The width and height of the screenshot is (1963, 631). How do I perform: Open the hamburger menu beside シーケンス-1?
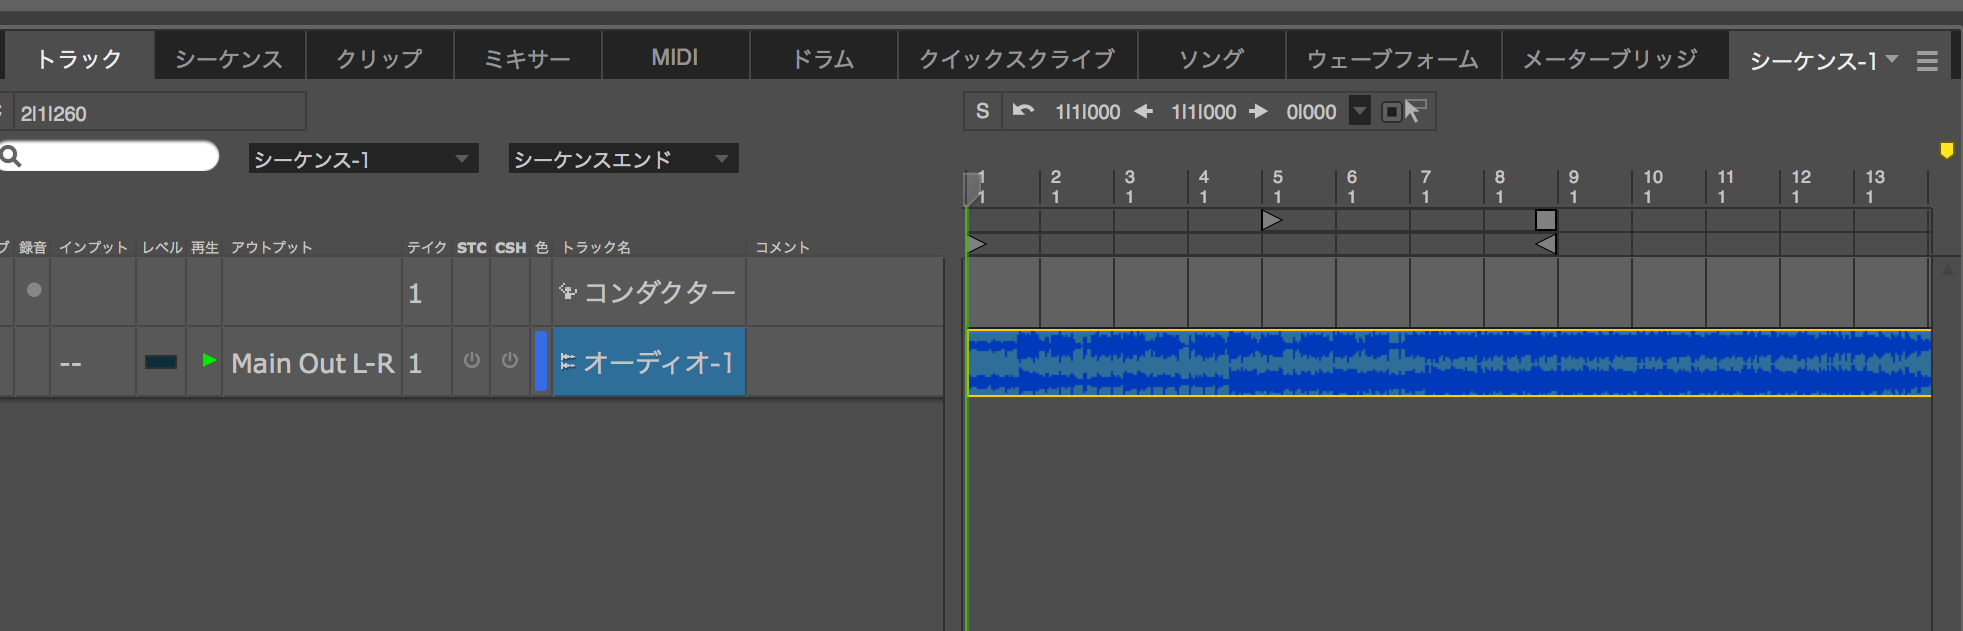[1927, 61]
